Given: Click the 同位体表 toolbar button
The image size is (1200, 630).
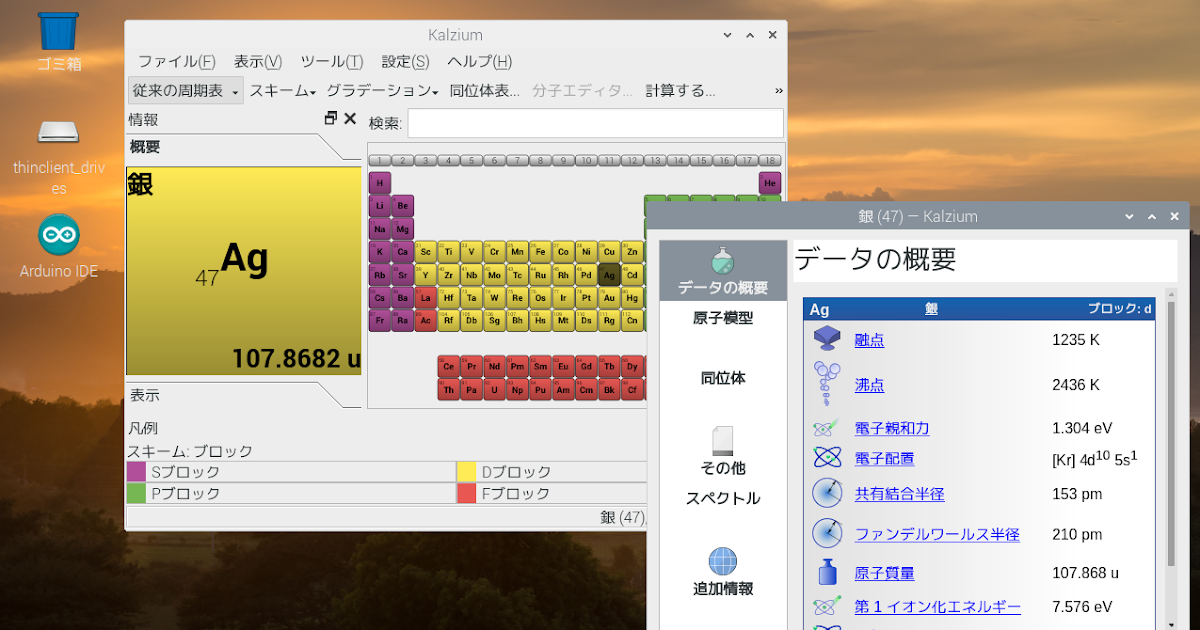Looking at the screenshot, I should [486, 89].
